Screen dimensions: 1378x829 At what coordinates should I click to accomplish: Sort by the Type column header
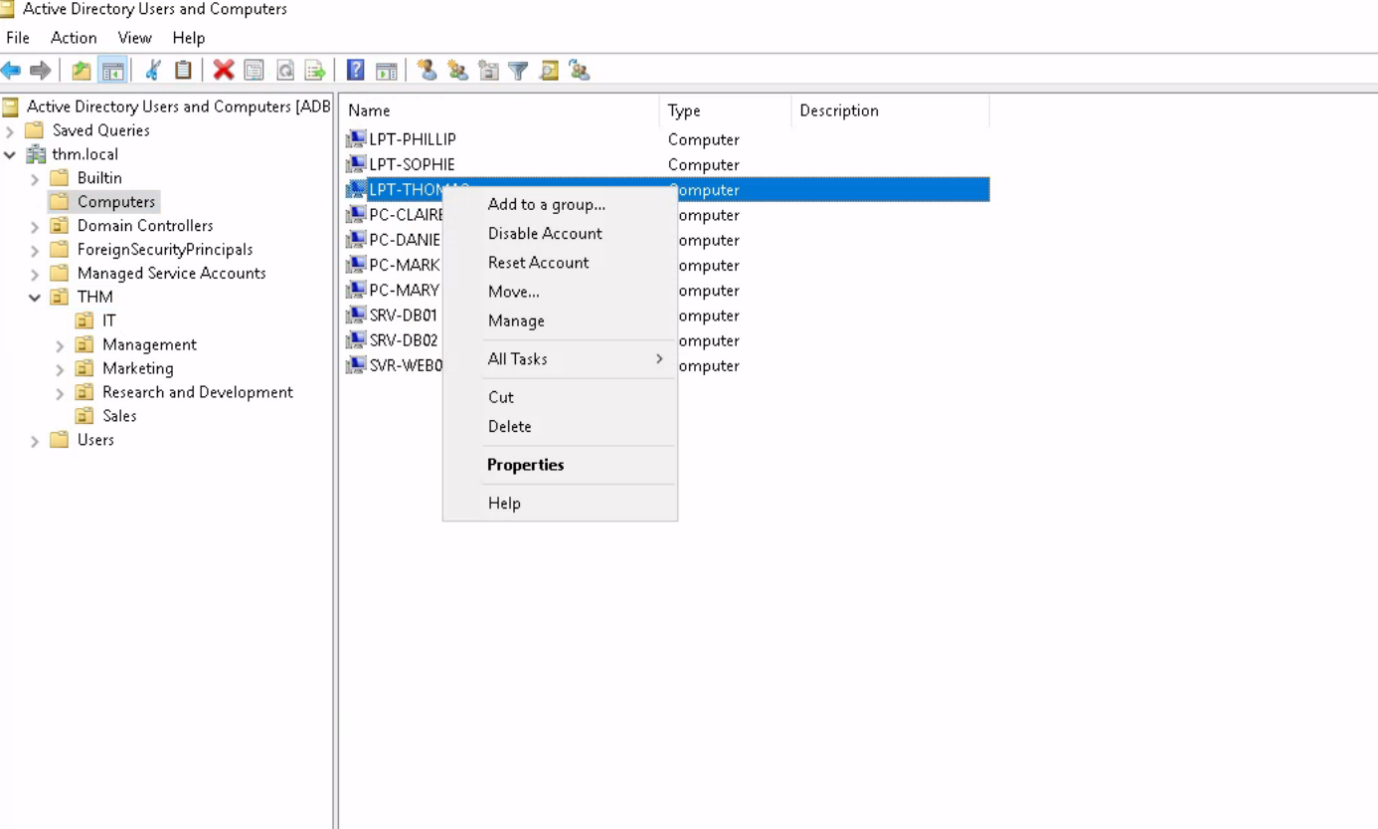click(725, 111)
